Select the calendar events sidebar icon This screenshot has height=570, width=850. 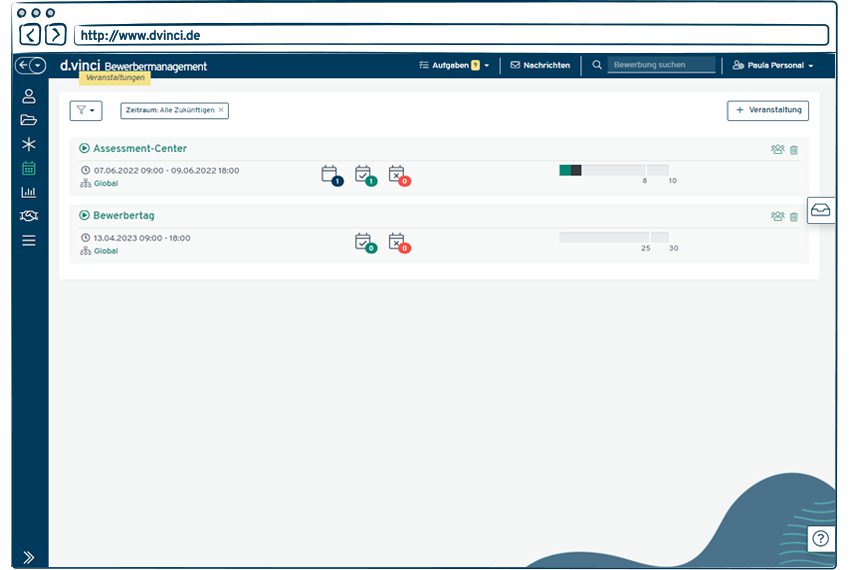(29, 168)
